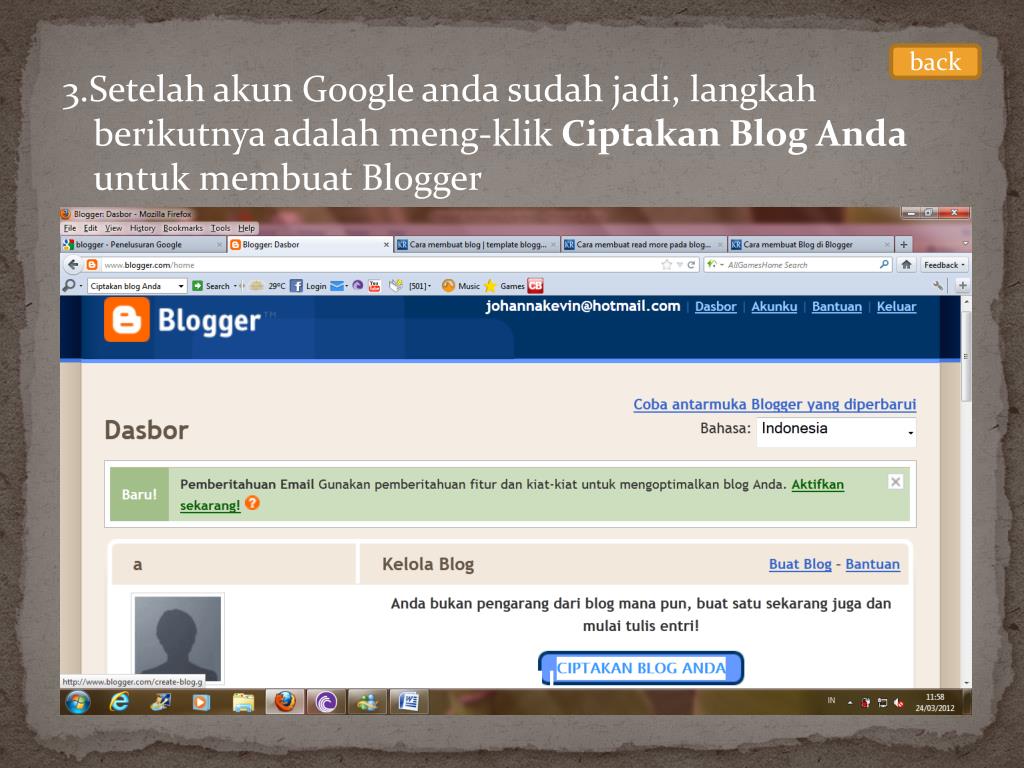Click the Keluar sign-out link
Viewport: 1024px width, 768px height.
[x=896, y=306]
